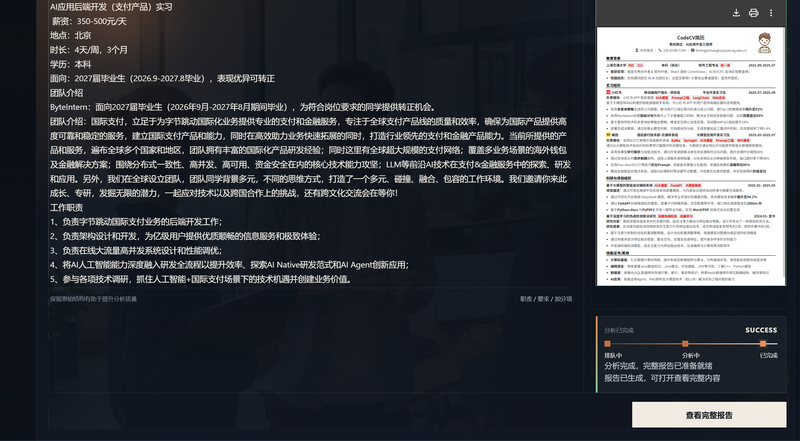Click the 已完成 progress step marker
This screenshot has height=441, width=800.
tap(763, 344)
